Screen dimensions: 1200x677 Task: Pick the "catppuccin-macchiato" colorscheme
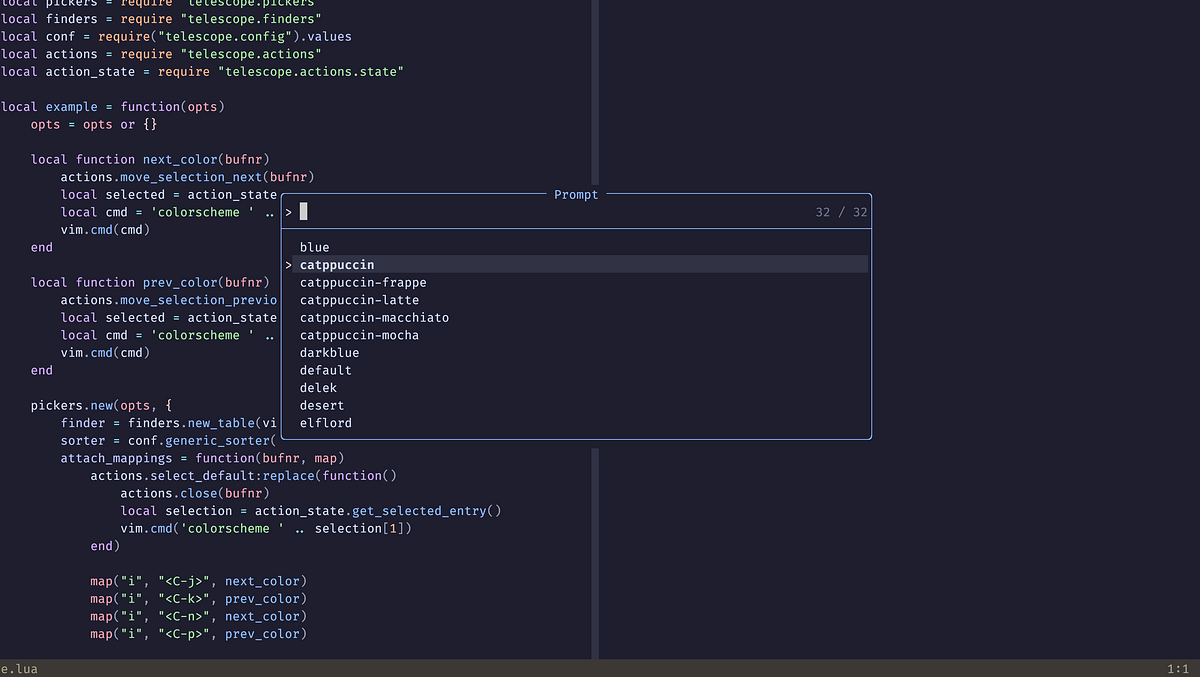pyautogui.click(x=374, y=317)
